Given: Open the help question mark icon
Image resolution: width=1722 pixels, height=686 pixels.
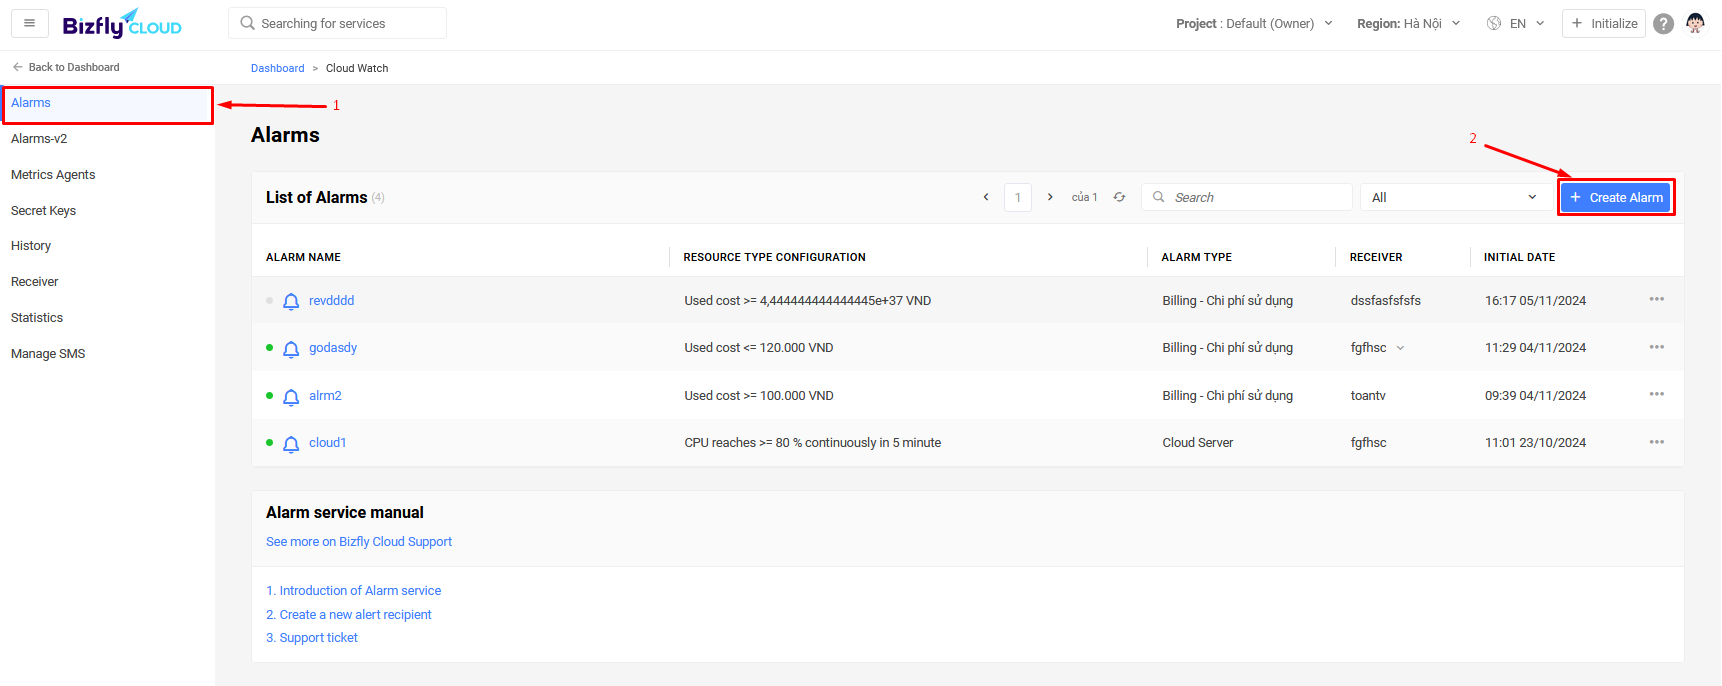Looking at the screenshot, I should [1663, 23].
